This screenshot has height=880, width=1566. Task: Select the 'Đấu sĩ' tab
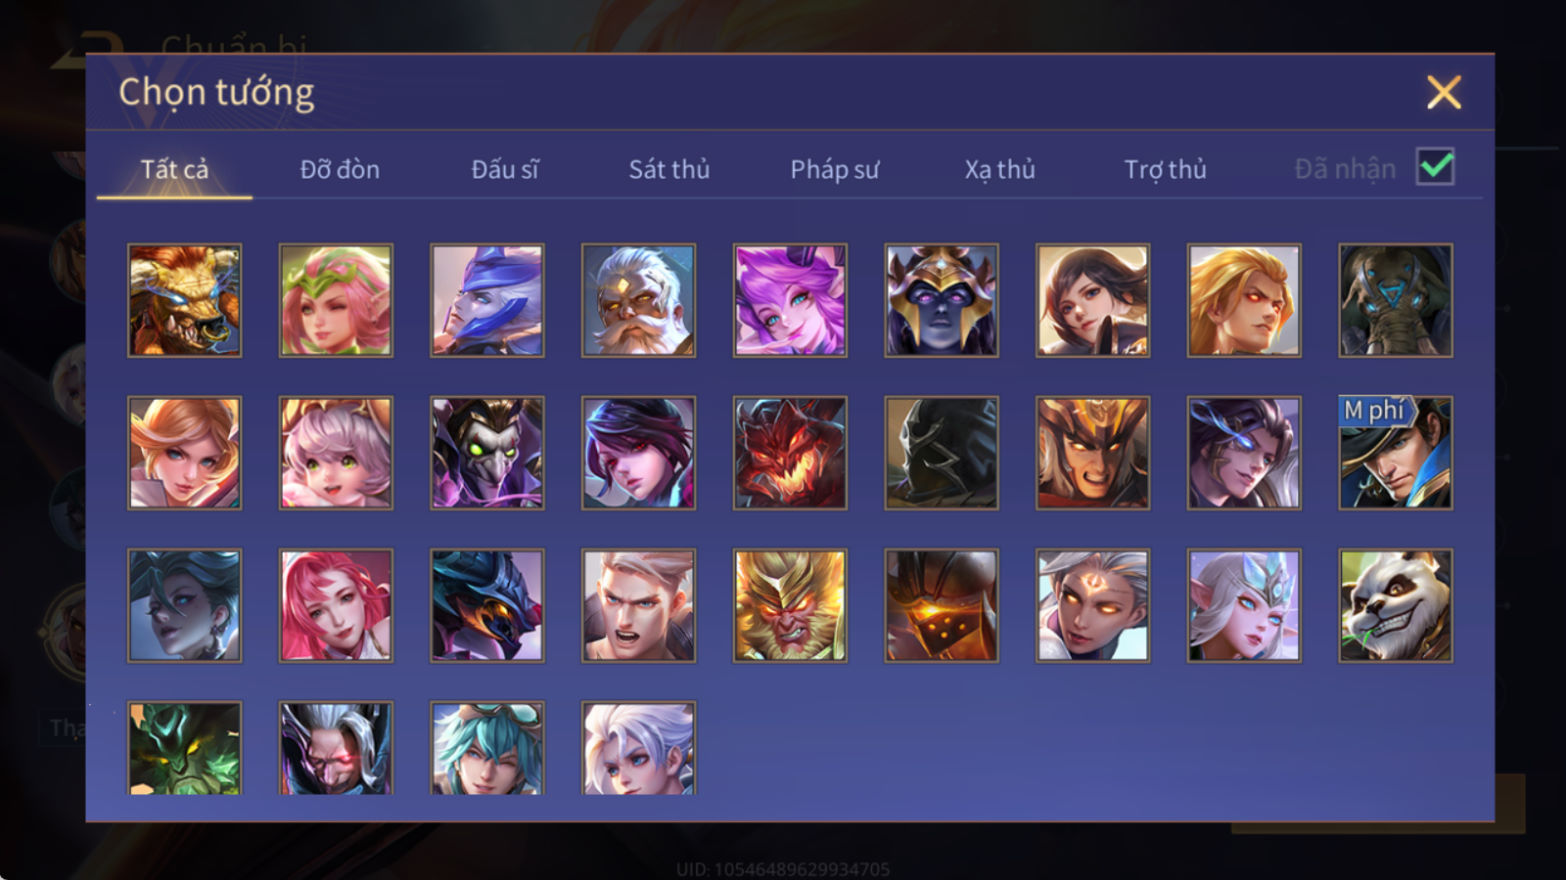(x=504, y=169)
